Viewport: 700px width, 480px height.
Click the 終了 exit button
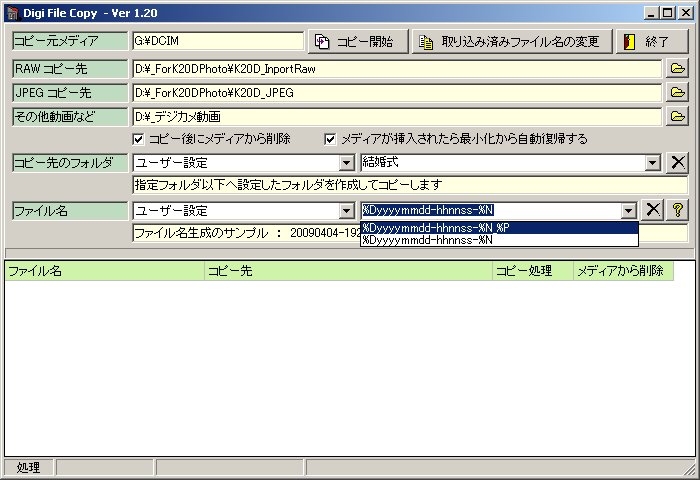(652, 42)
